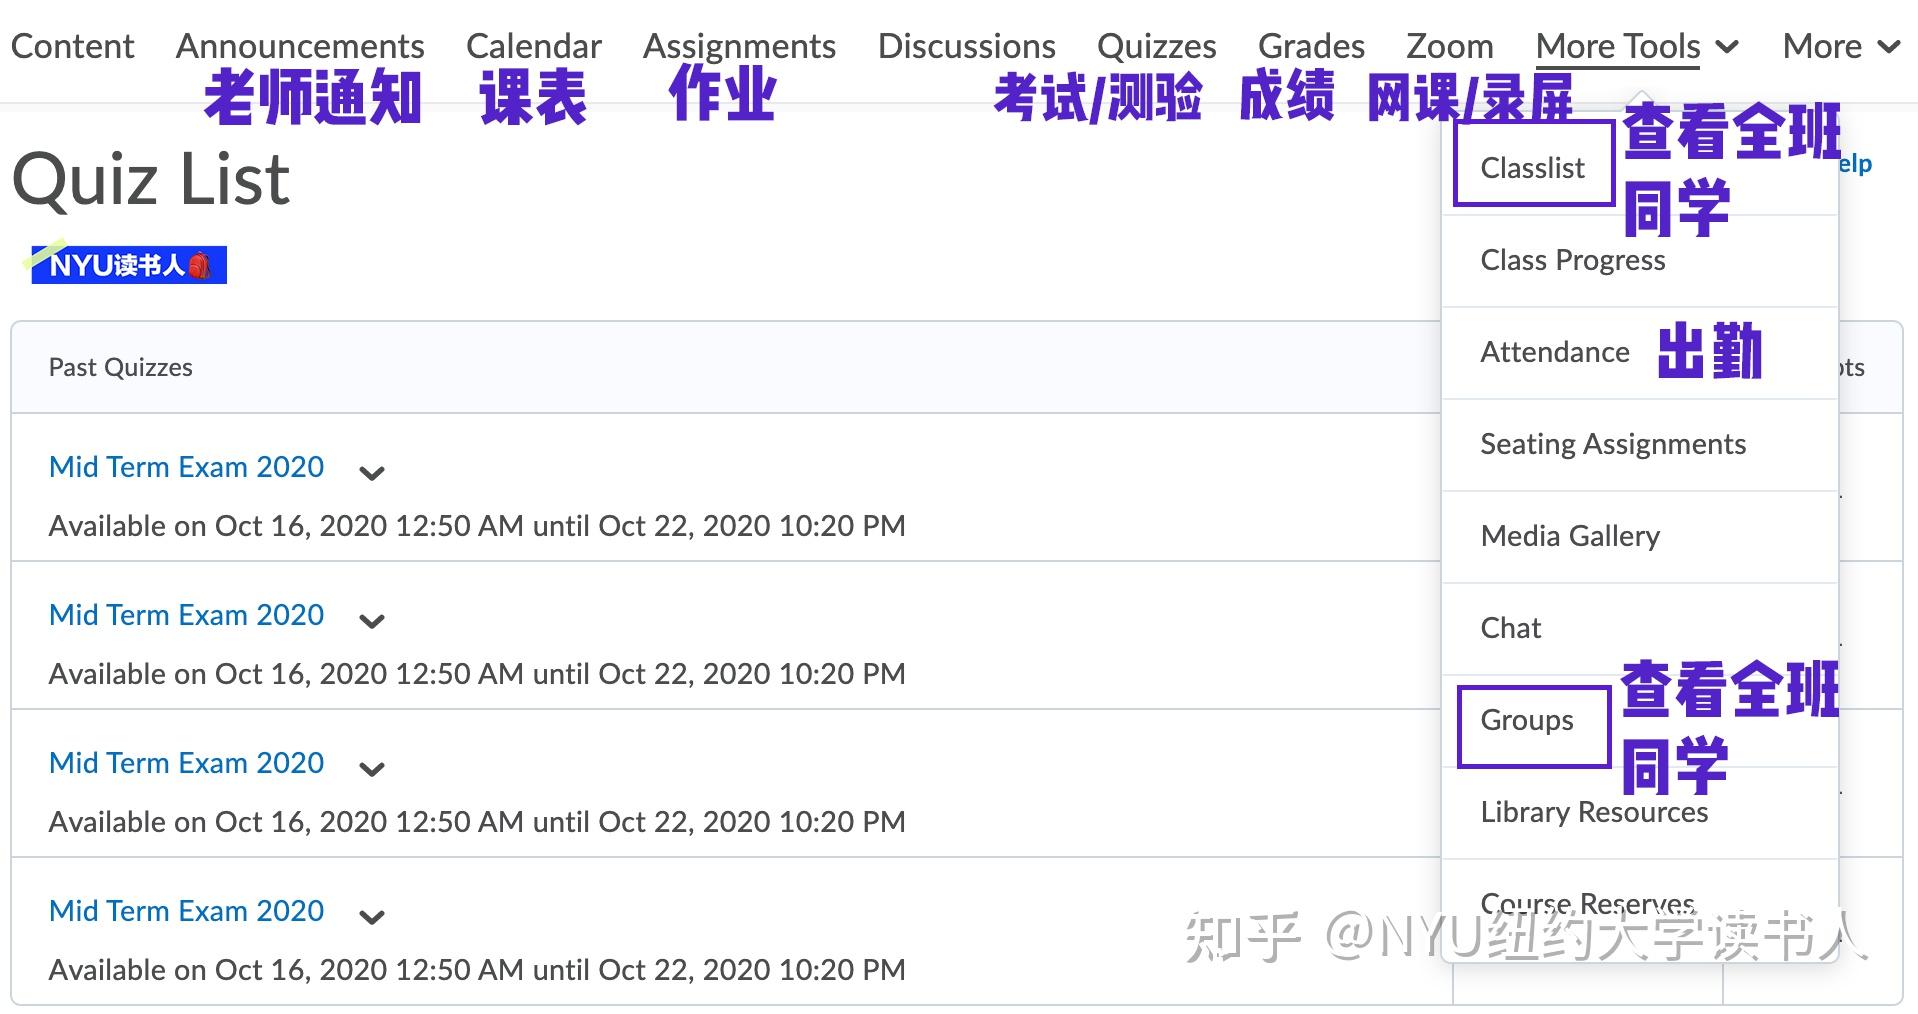Expand the first Mid Term Exam 2020 dropdown

(x=371, y=473)
